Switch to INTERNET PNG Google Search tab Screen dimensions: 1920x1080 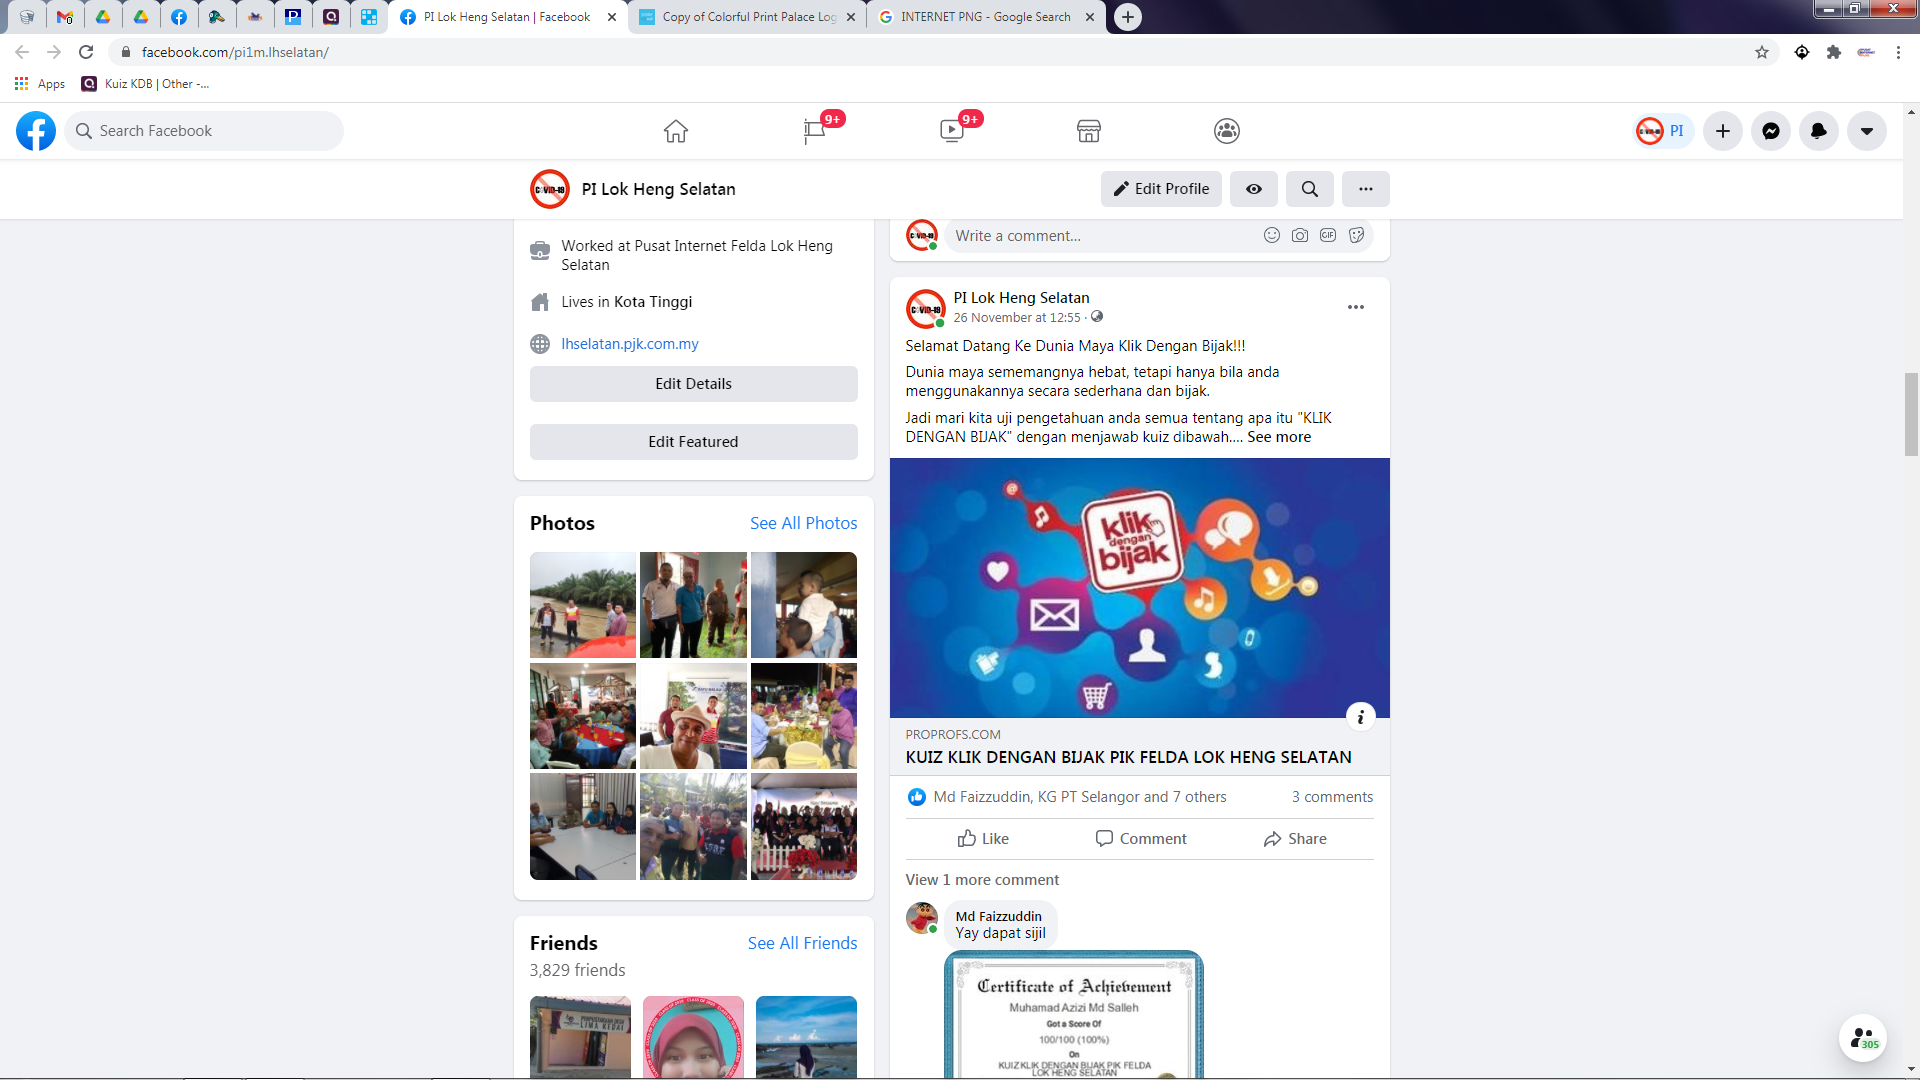pos(984,17)
